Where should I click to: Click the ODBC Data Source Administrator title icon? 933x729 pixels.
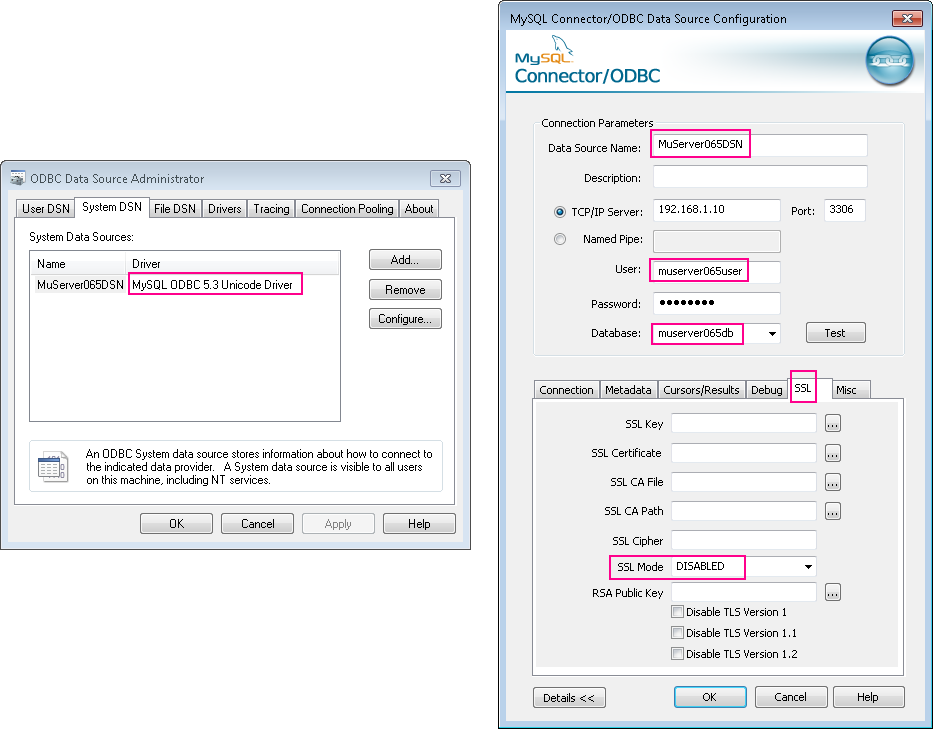[18, 178]
